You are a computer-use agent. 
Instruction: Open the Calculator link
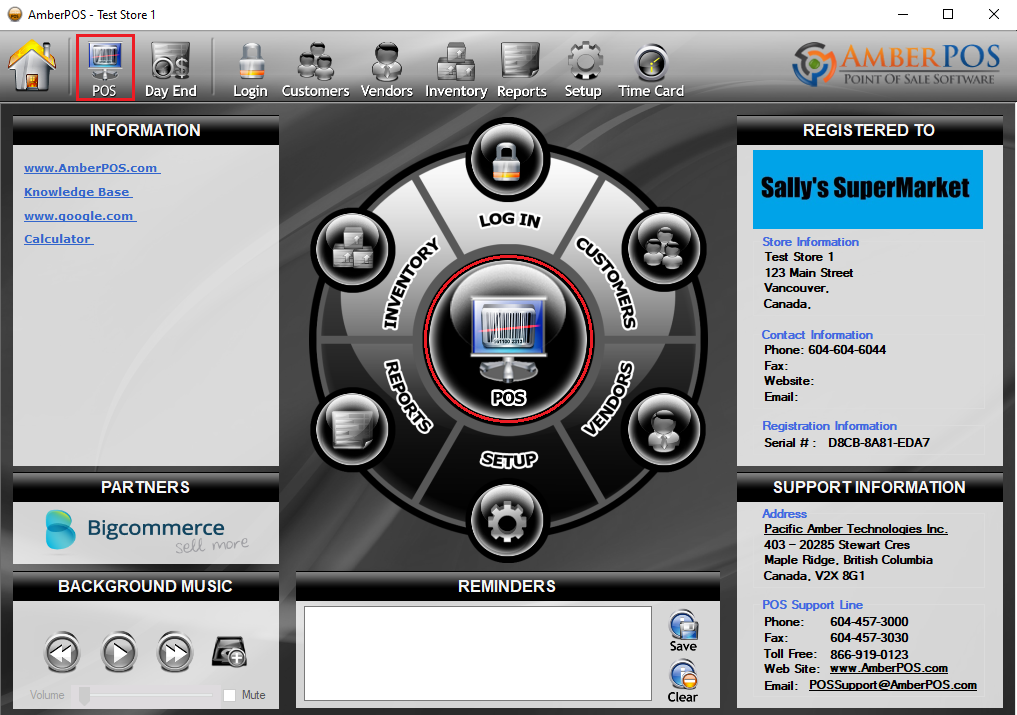[57, 239]
